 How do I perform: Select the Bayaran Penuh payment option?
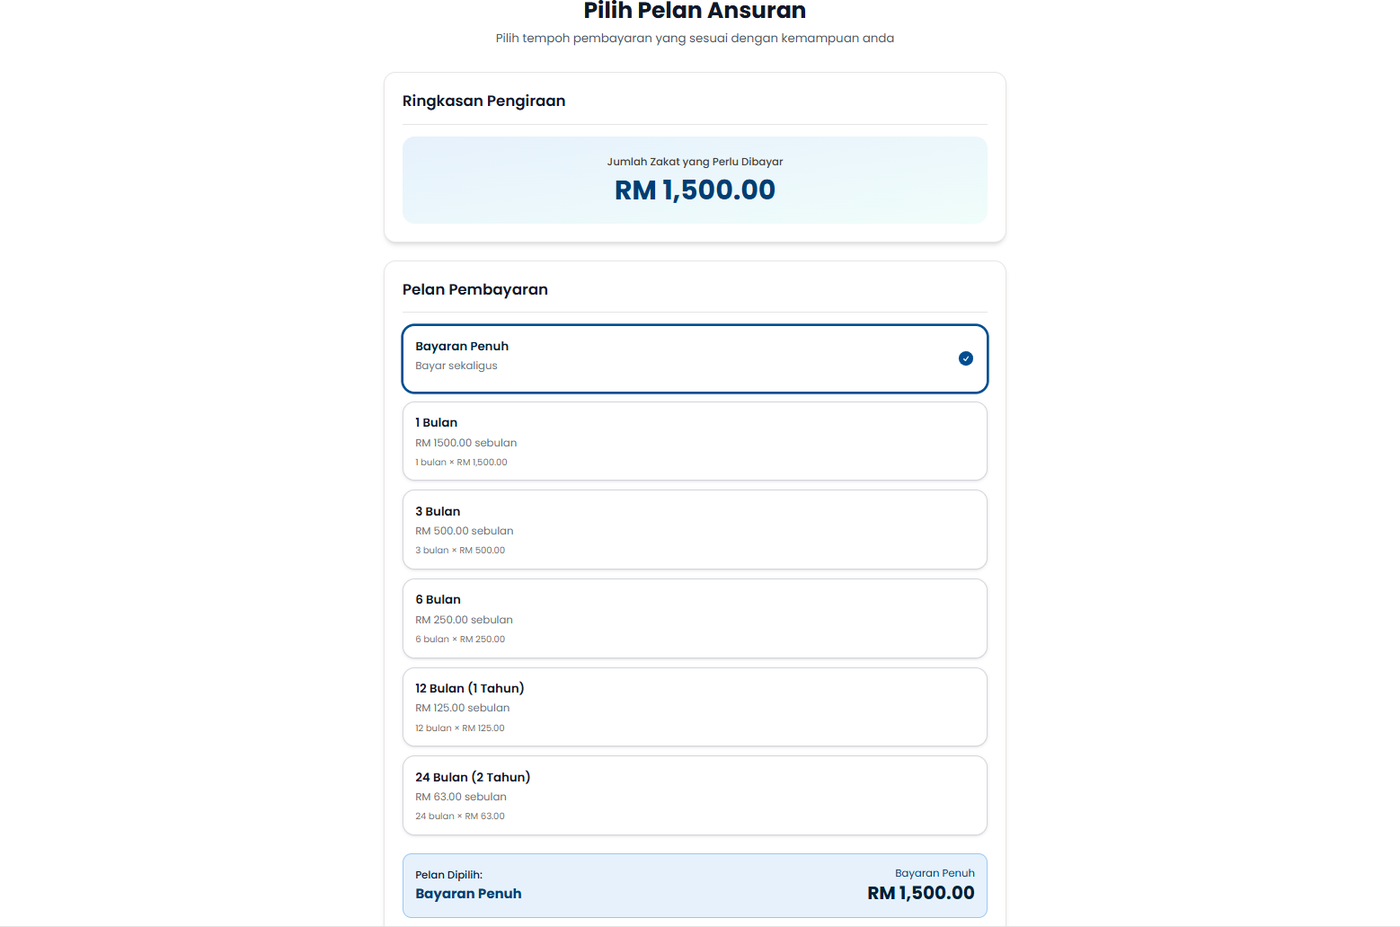pyautogui.click(x=694, y=358)
